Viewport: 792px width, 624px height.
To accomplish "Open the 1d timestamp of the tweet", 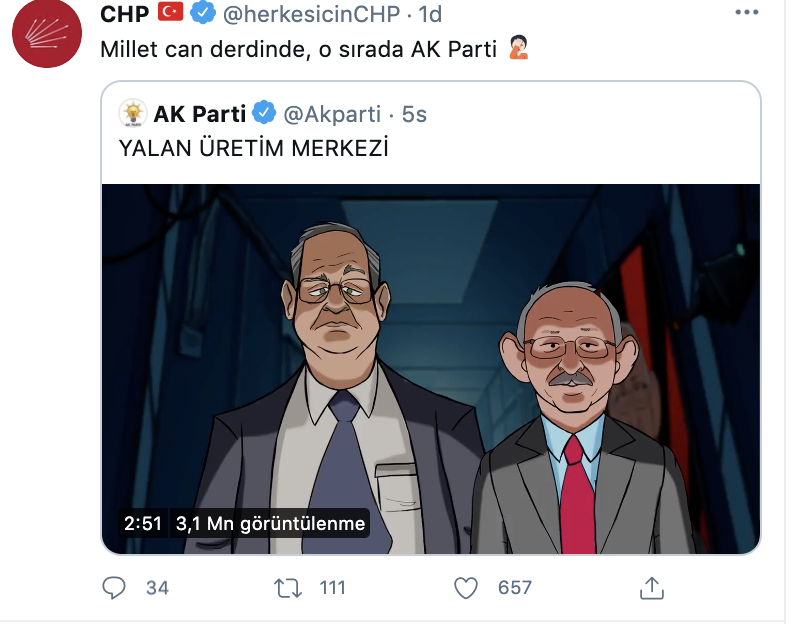I will point(430,14).
